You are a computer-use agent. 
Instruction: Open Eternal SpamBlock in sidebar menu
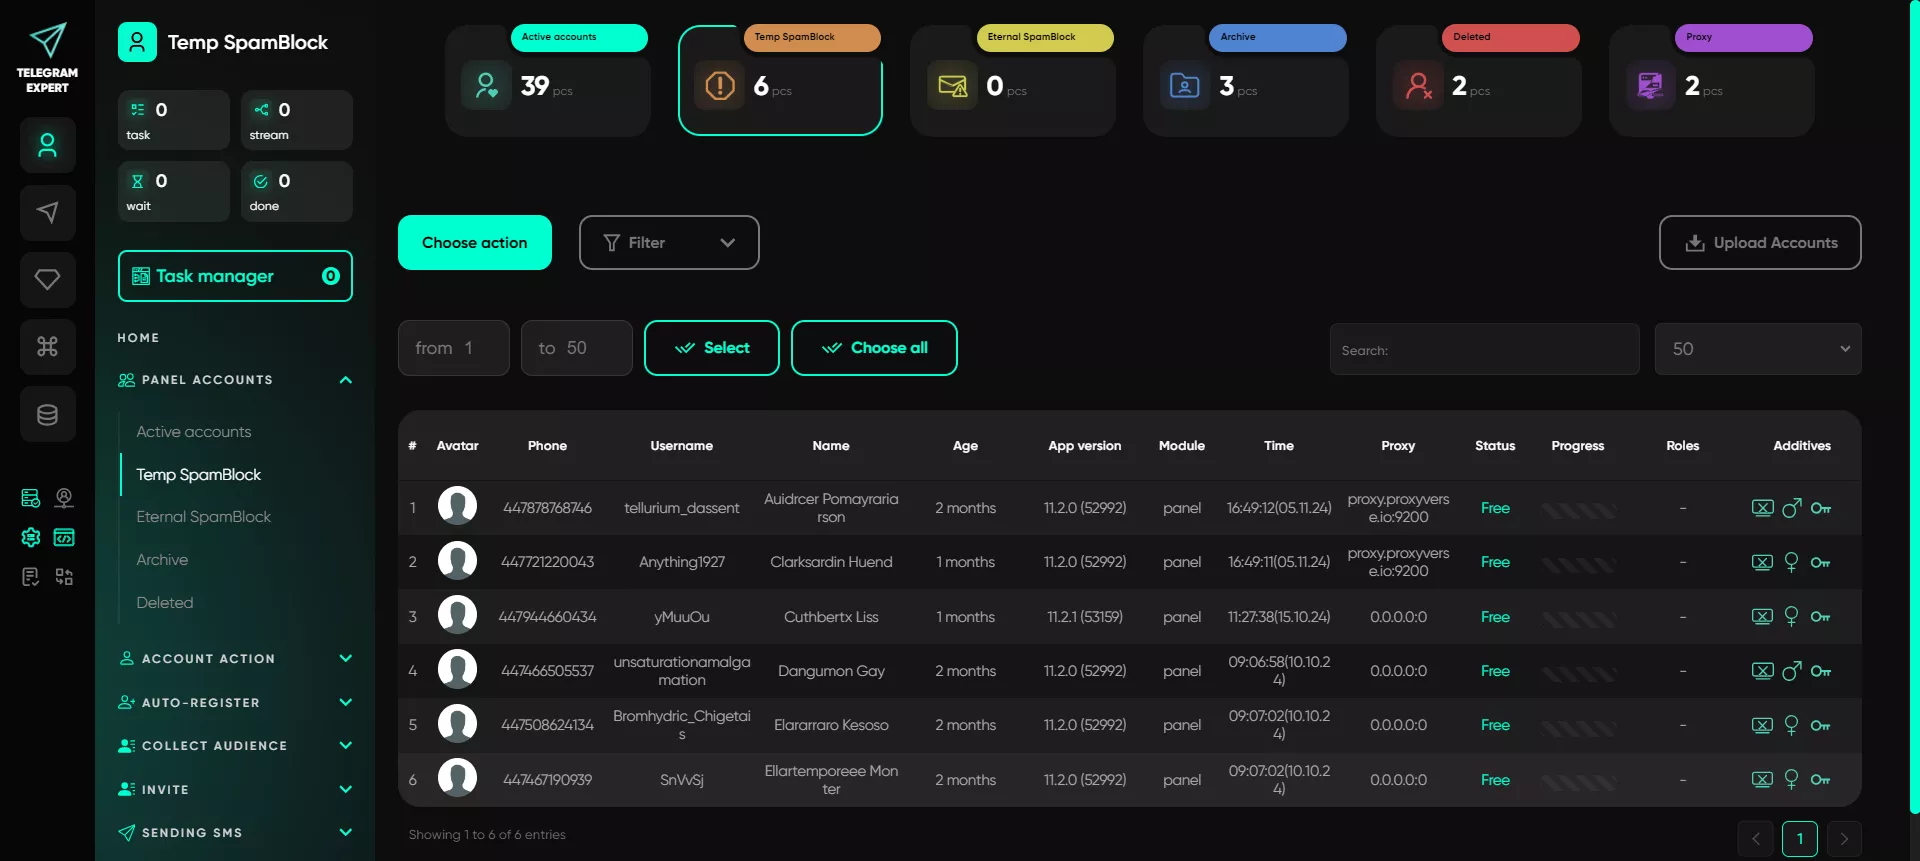204,517
